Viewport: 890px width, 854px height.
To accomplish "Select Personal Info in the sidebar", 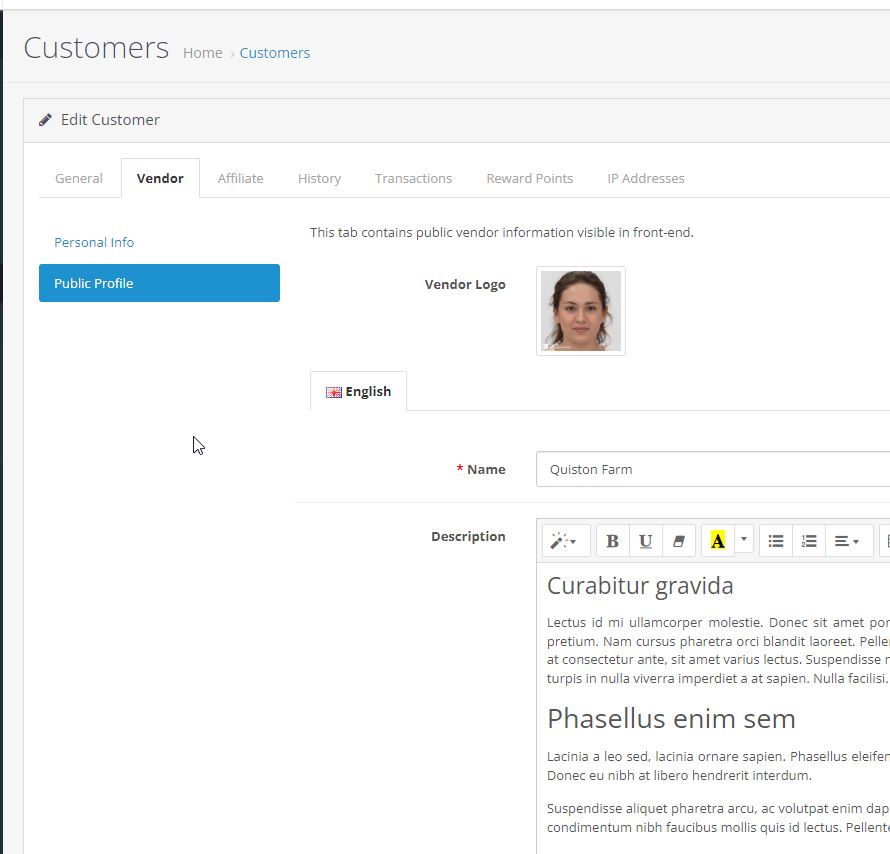I will point(94,242).
